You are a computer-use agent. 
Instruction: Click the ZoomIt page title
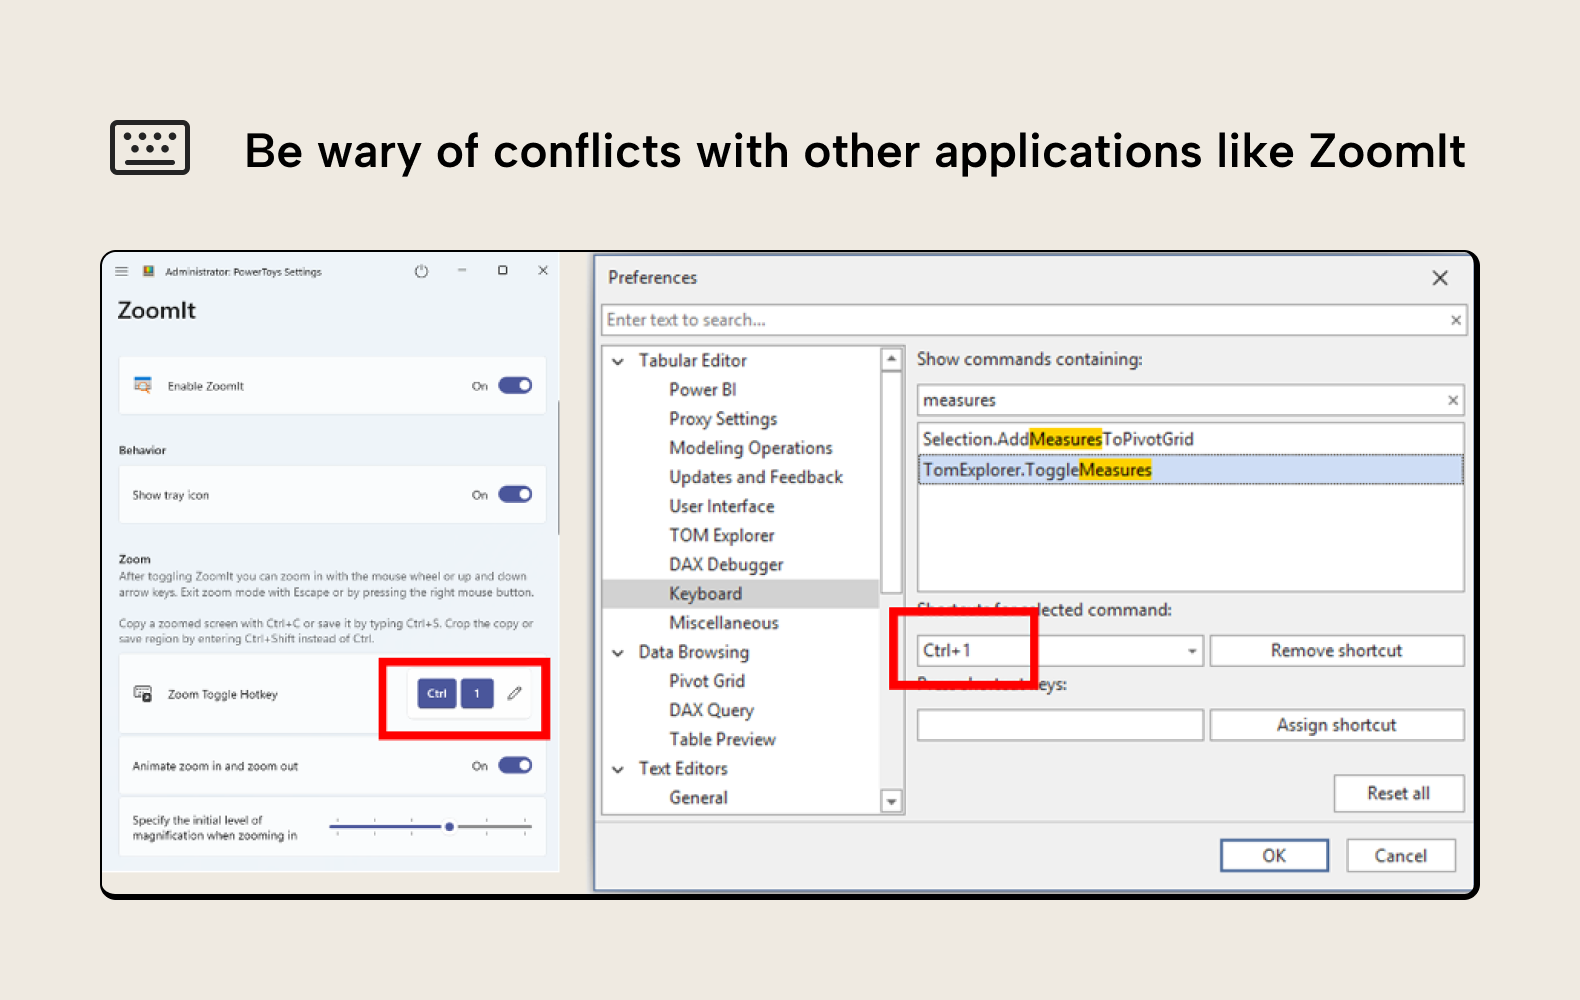click(157, 311)
